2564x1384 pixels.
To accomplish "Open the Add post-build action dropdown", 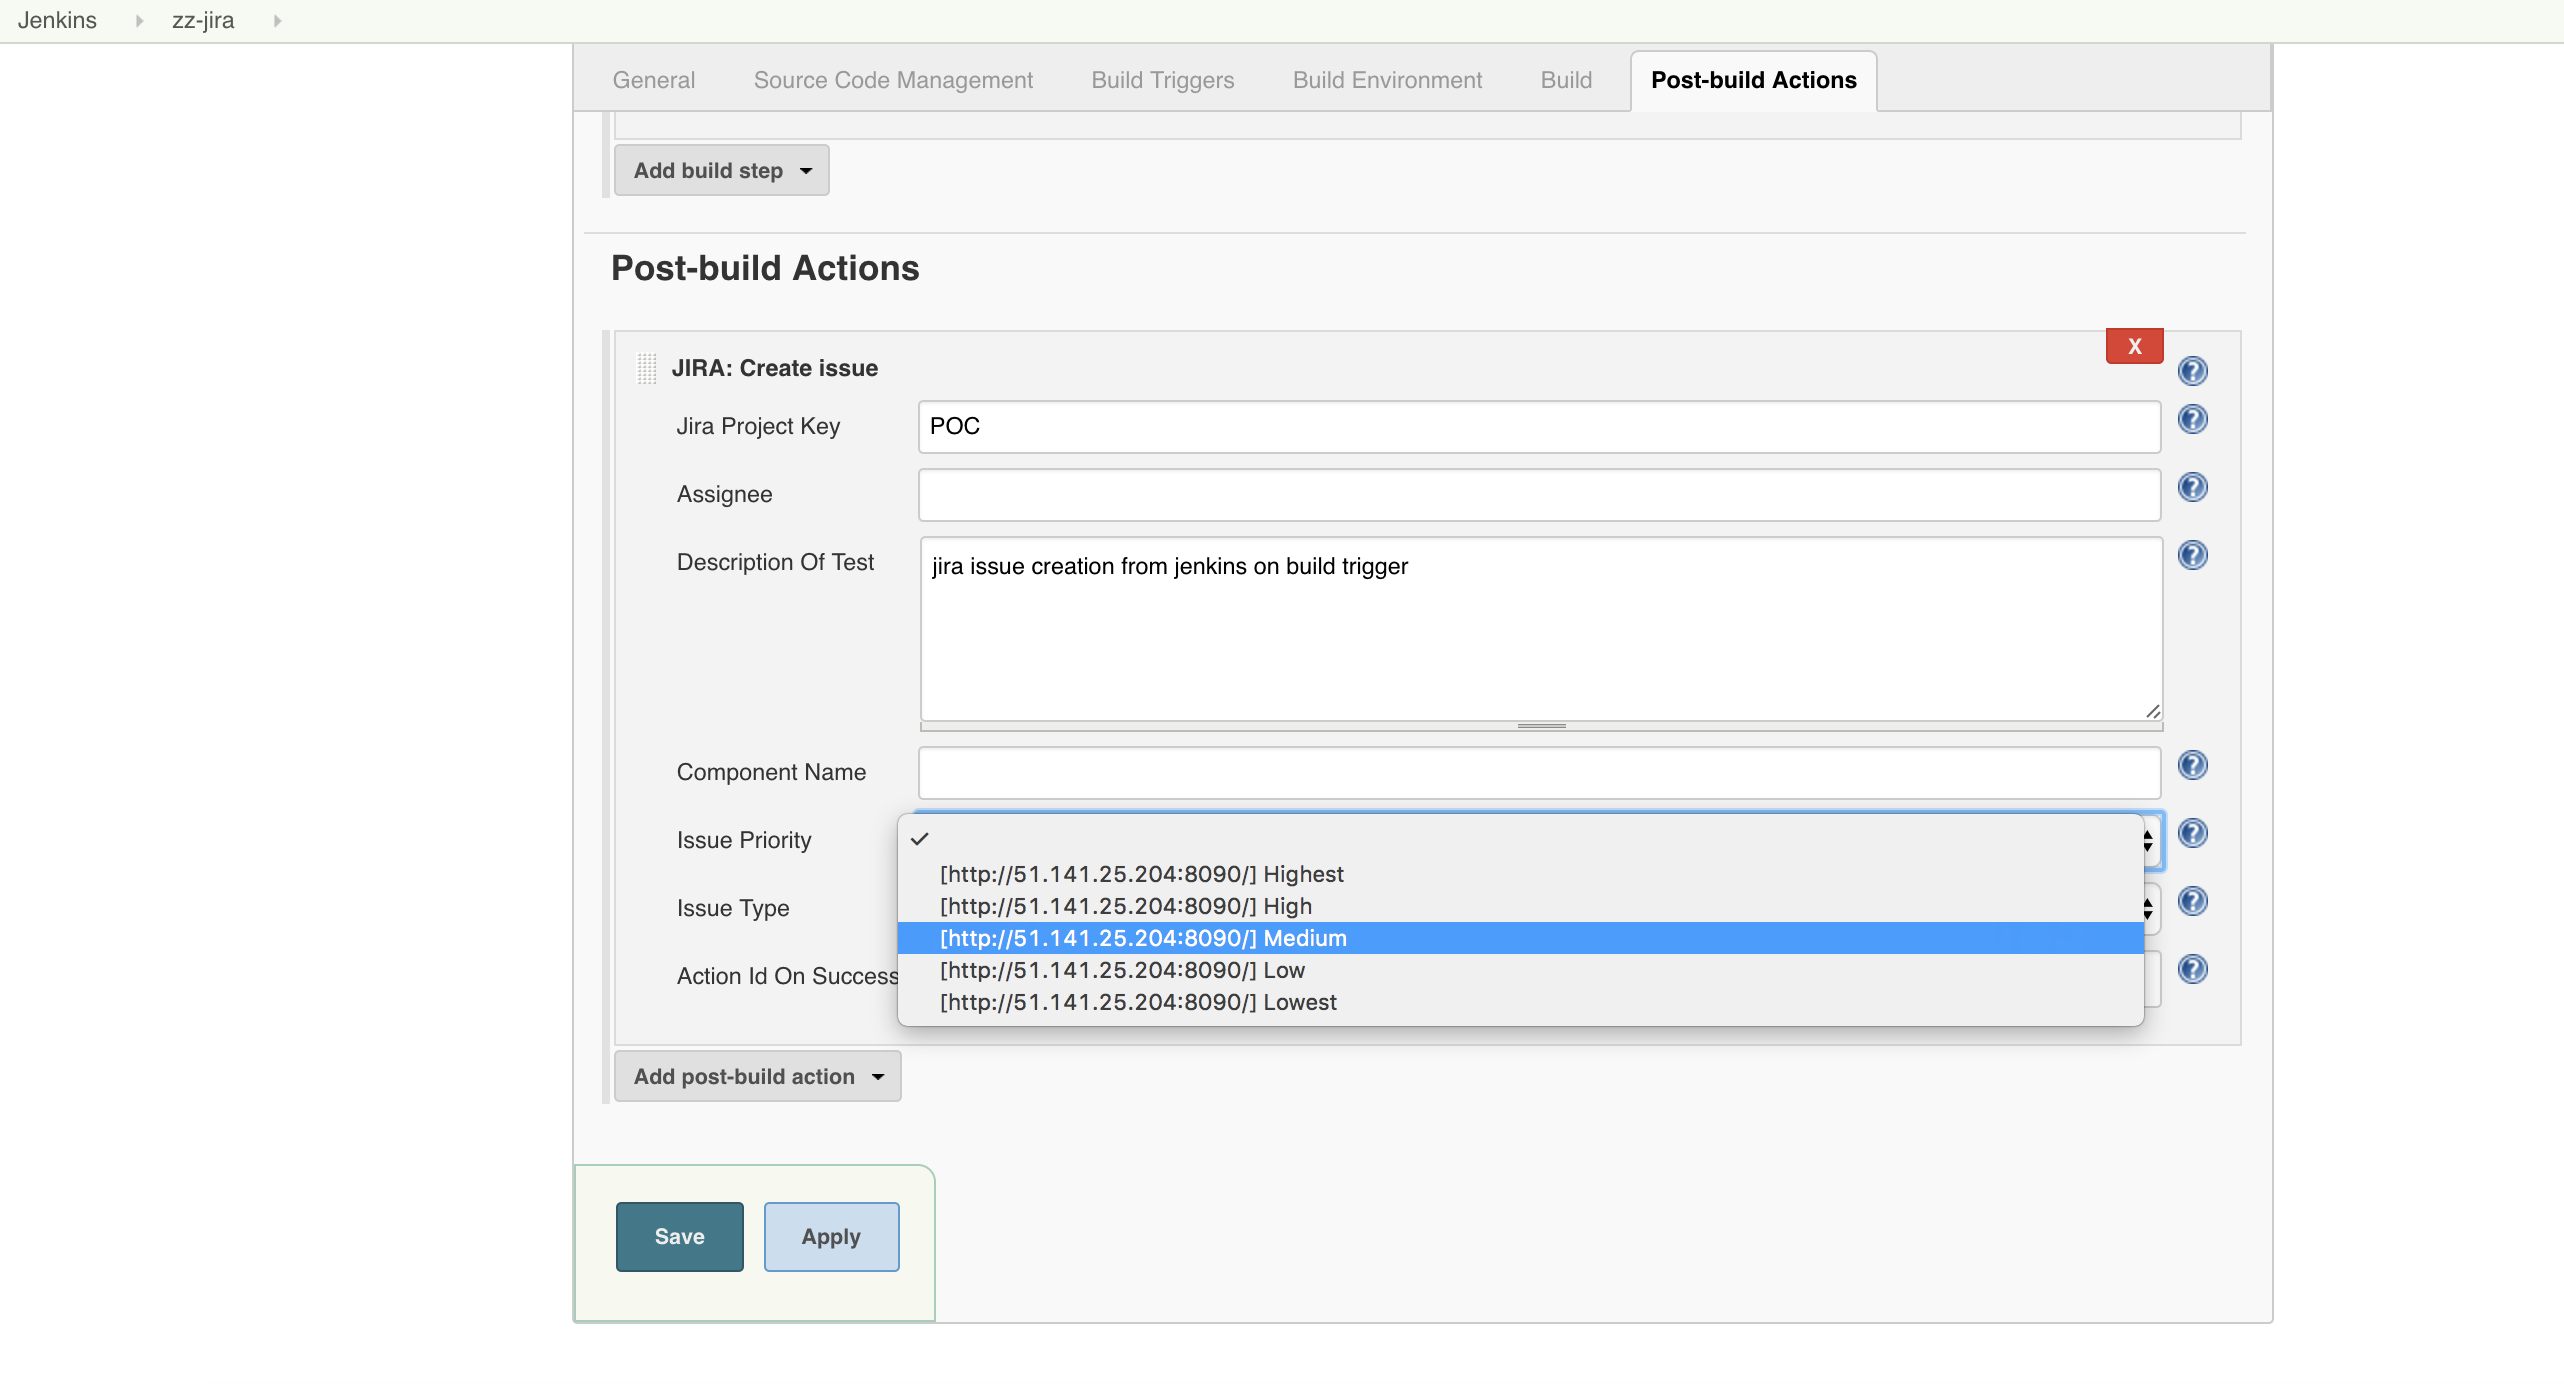I will point(757,1076).
